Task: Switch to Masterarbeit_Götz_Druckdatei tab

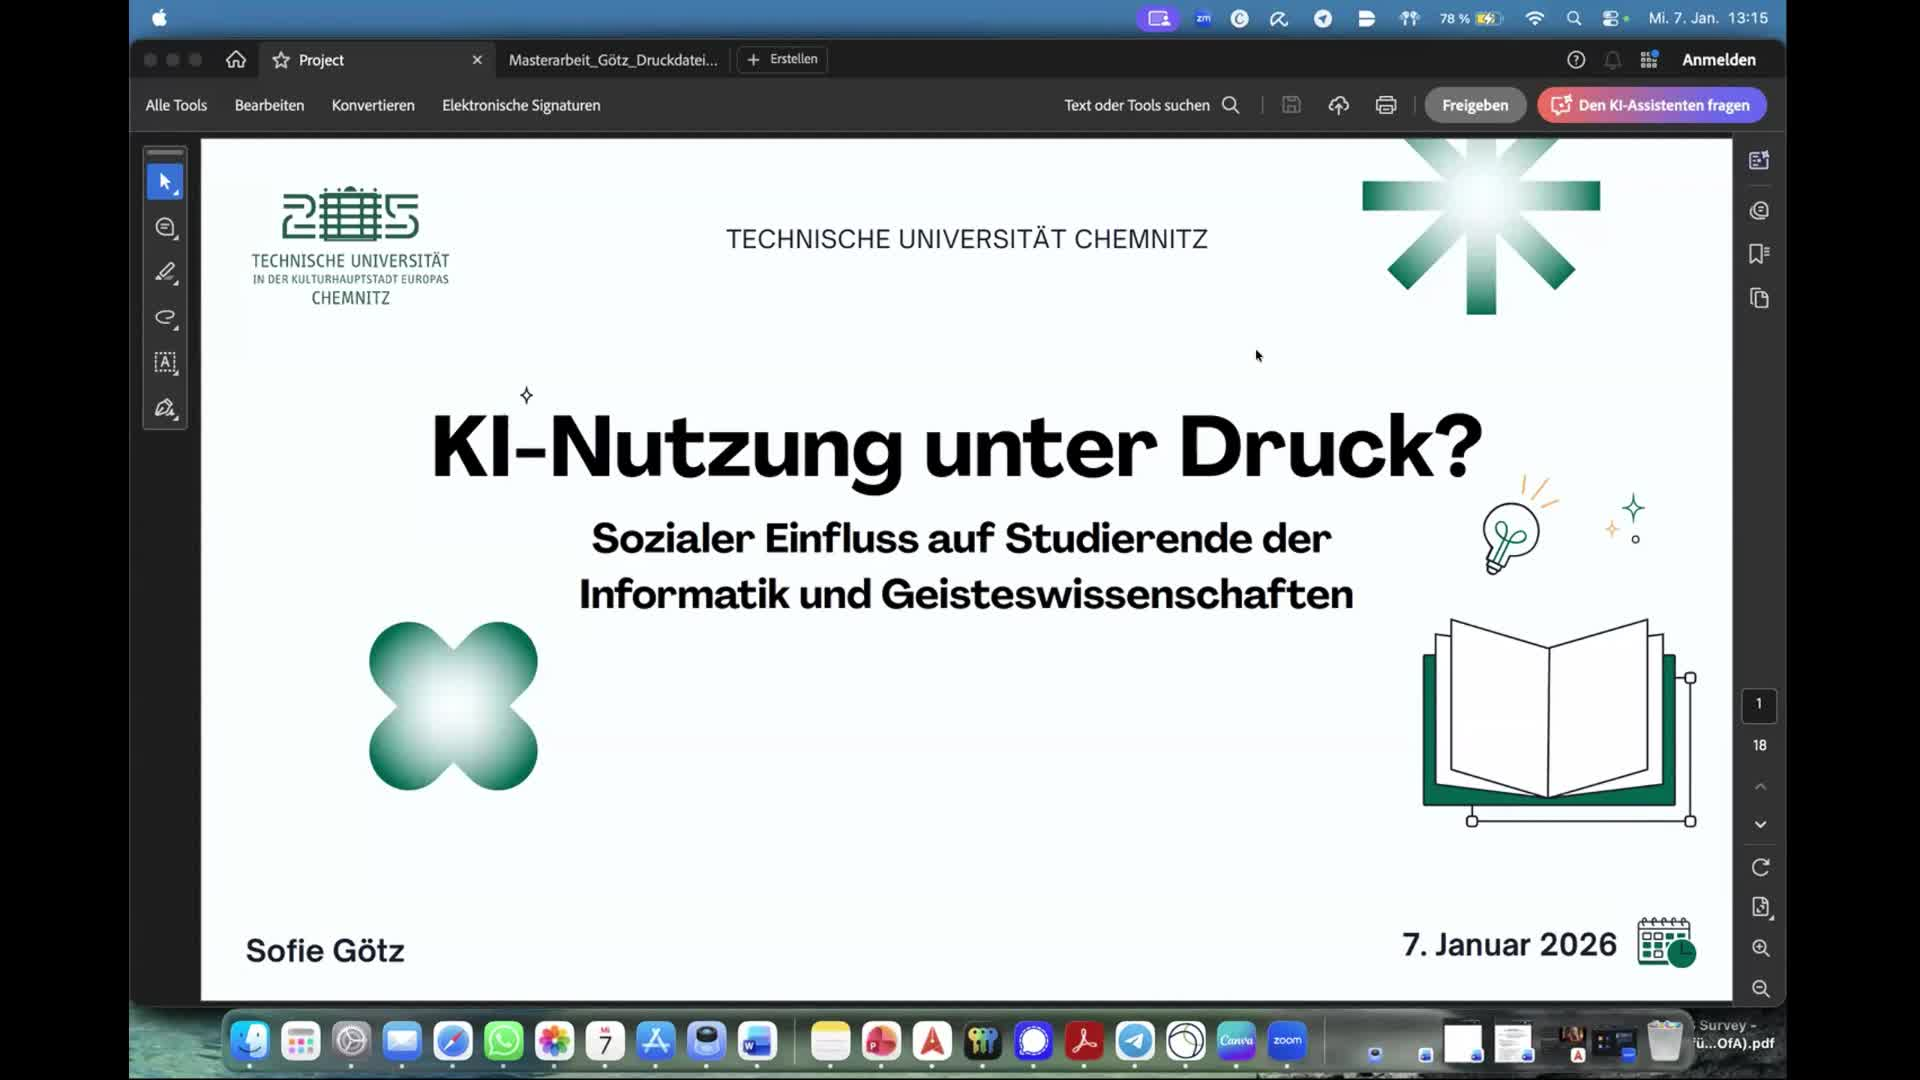Action: [613, 60]
